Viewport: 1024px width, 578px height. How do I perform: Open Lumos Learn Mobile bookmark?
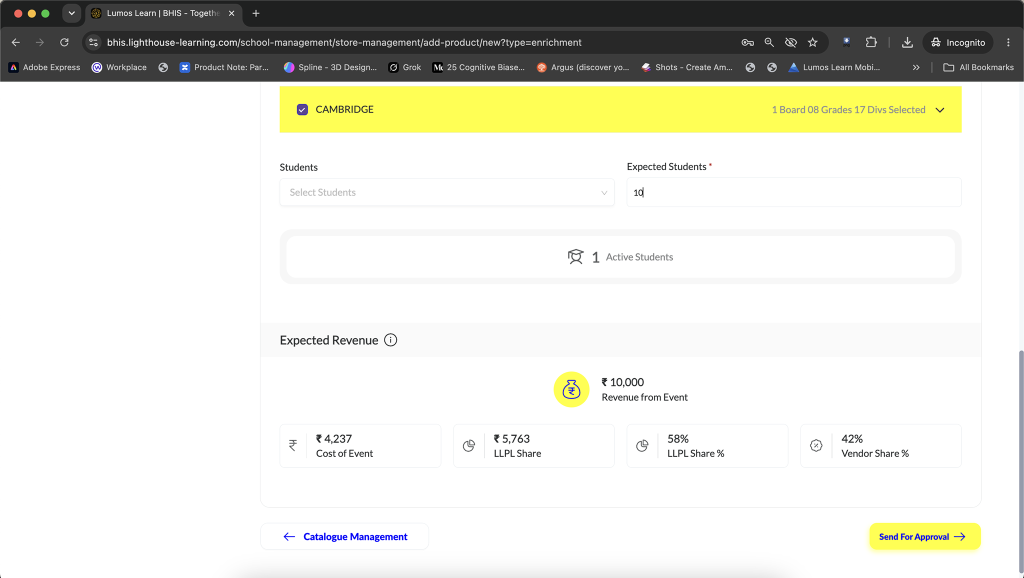835,67
